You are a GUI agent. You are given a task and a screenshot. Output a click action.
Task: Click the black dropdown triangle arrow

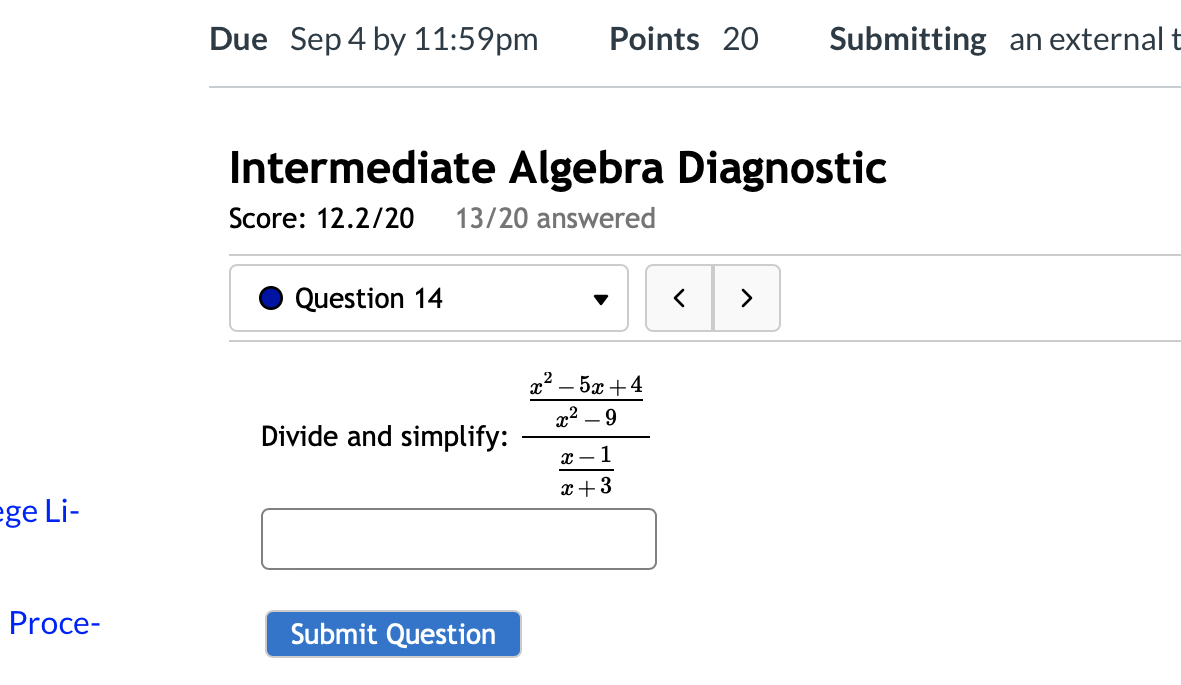[600, 299]
